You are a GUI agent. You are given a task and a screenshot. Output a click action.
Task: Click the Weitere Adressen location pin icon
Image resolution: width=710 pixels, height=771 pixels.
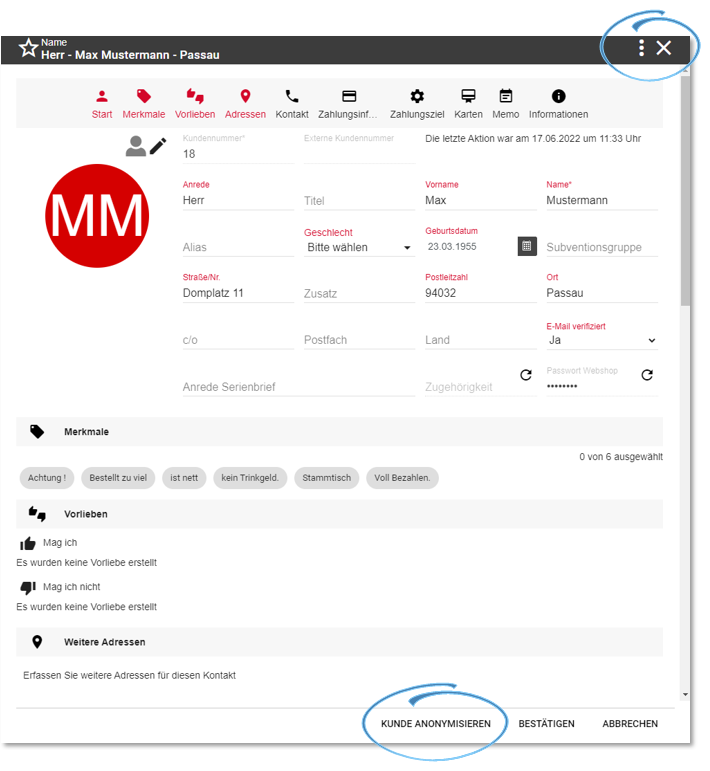pos(37,642)
